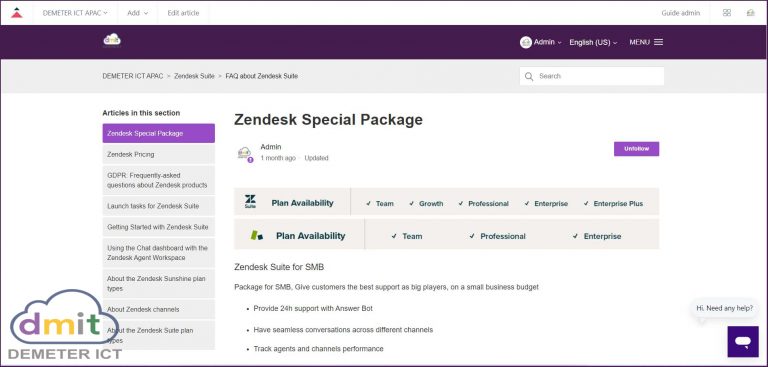This screenshot has width=768, height=367.
Task: Open Guide admin from top bar
Action: point(680,13)
